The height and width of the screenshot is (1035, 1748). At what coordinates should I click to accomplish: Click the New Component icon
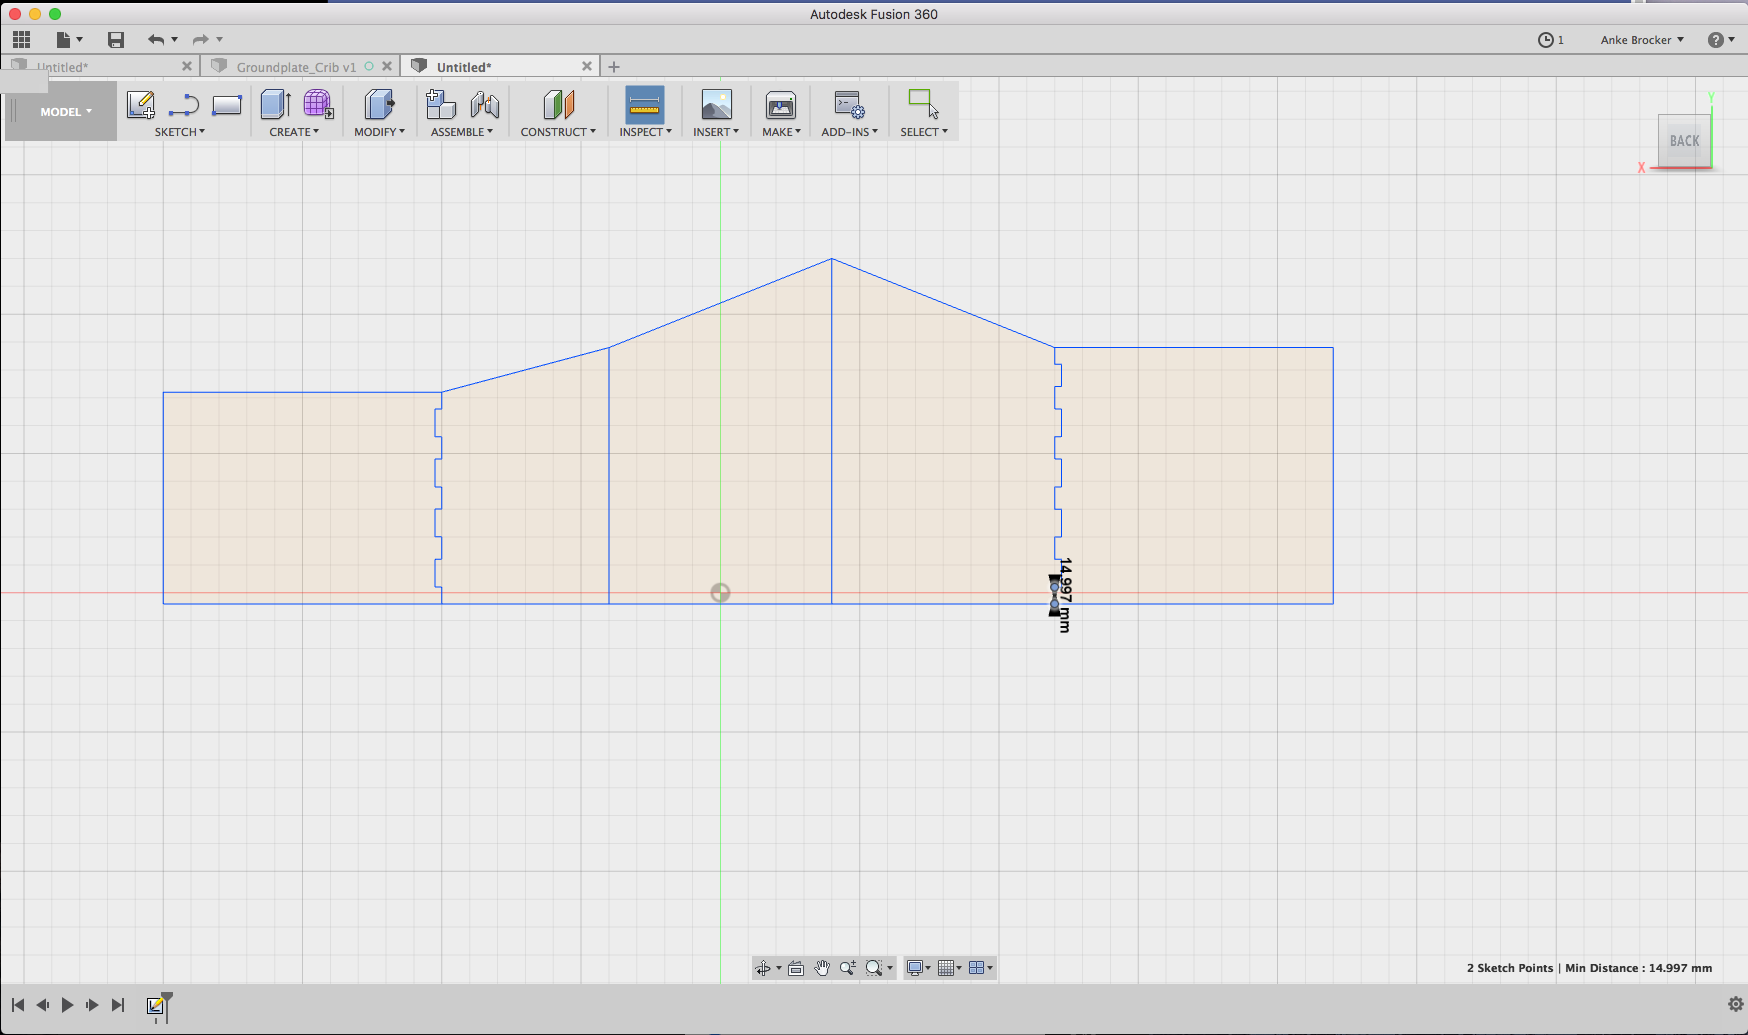point(440,104)
